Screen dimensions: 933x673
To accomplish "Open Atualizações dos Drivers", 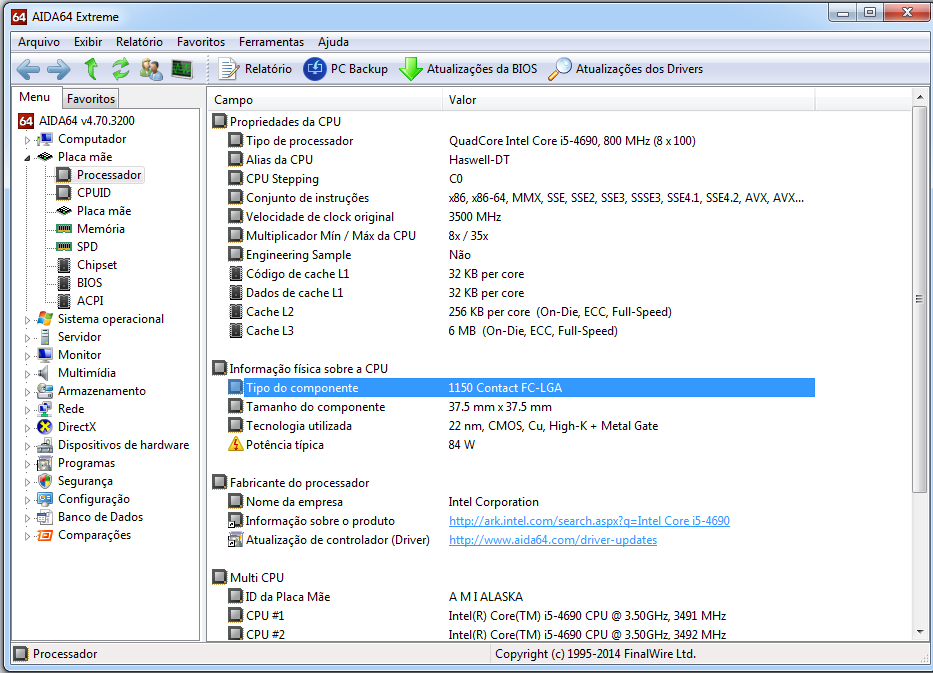I will (625, 69).
